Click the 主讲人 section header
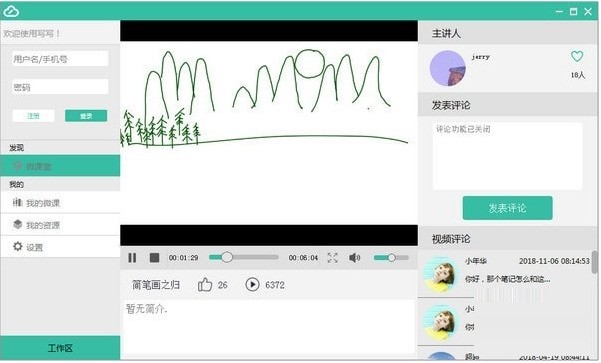Image resolution: width=601 pixels, height=363 pixels. [507, 33]
